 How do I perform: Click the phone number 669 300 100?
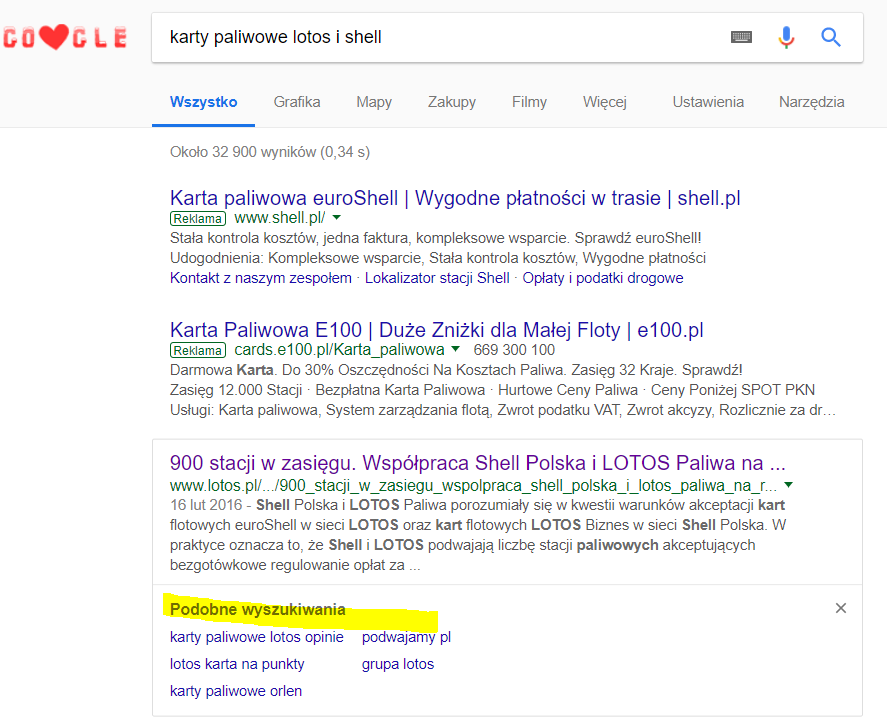[x=514, y=350]
